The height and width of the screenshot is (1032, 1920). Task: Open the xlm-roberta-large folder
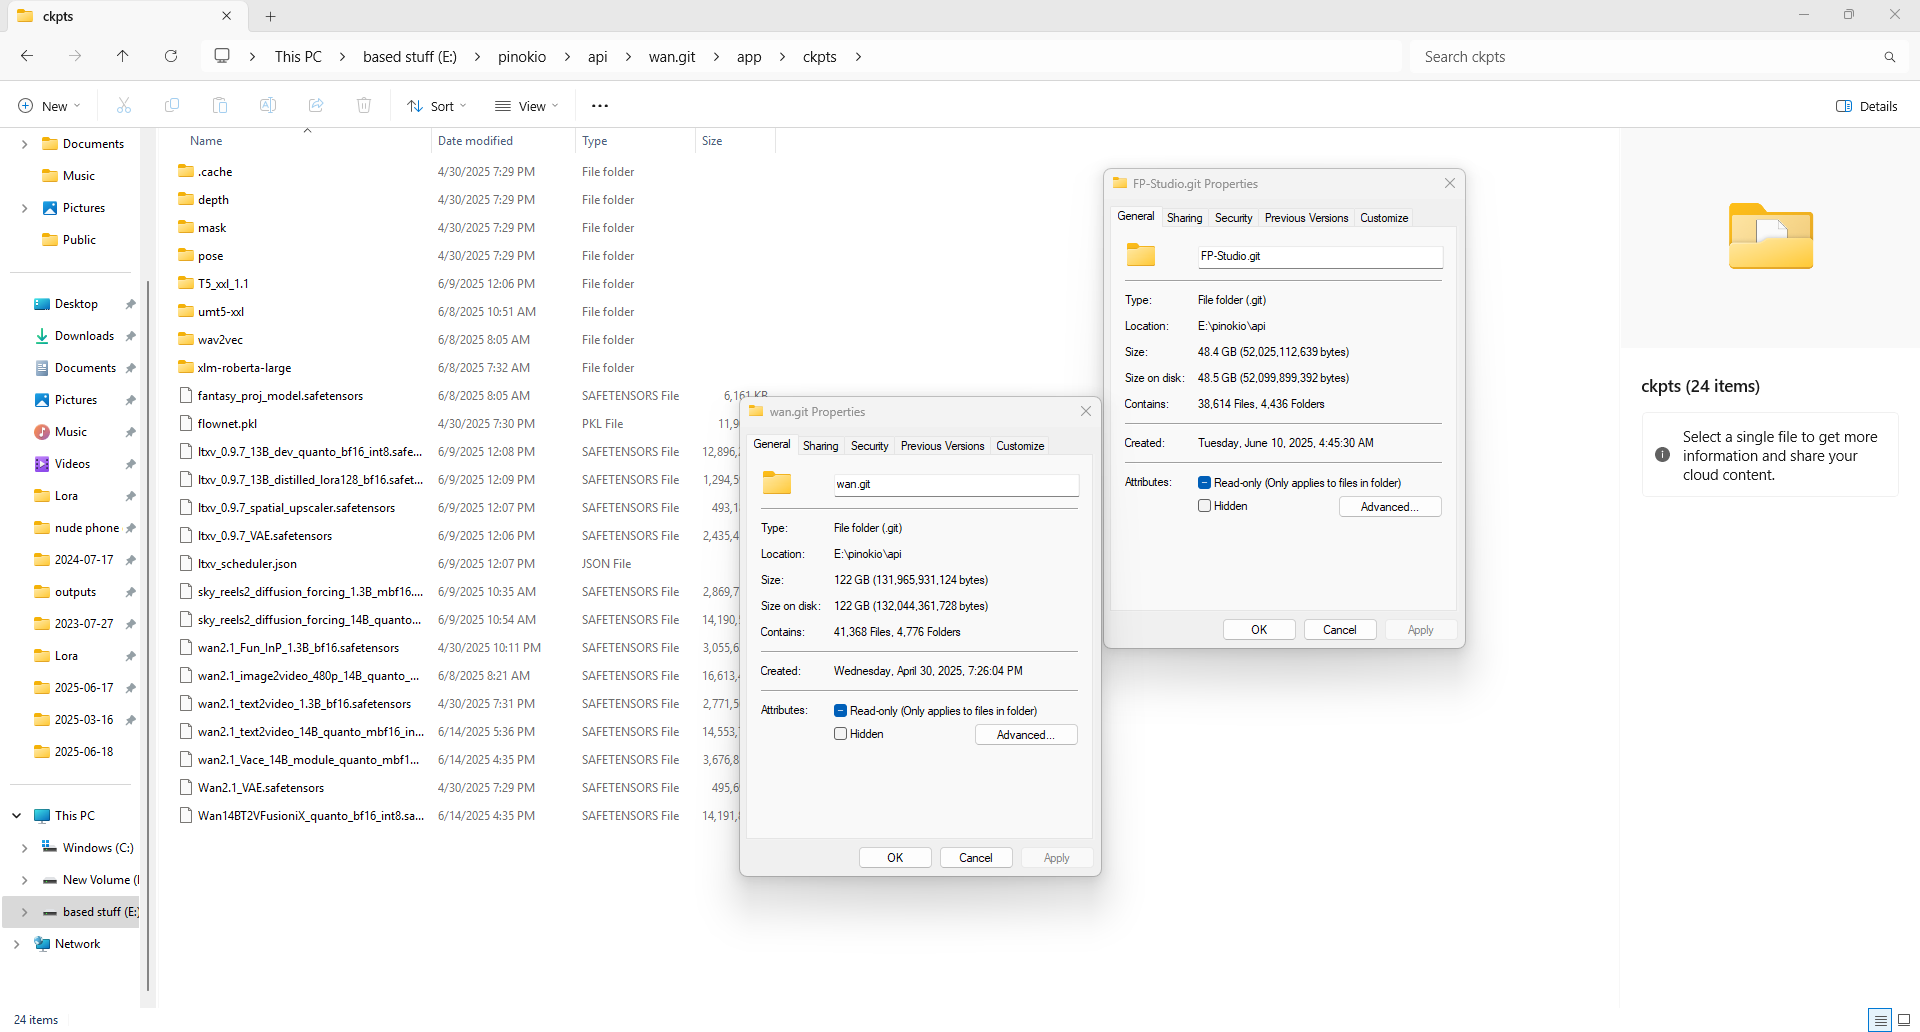point(244,368)
